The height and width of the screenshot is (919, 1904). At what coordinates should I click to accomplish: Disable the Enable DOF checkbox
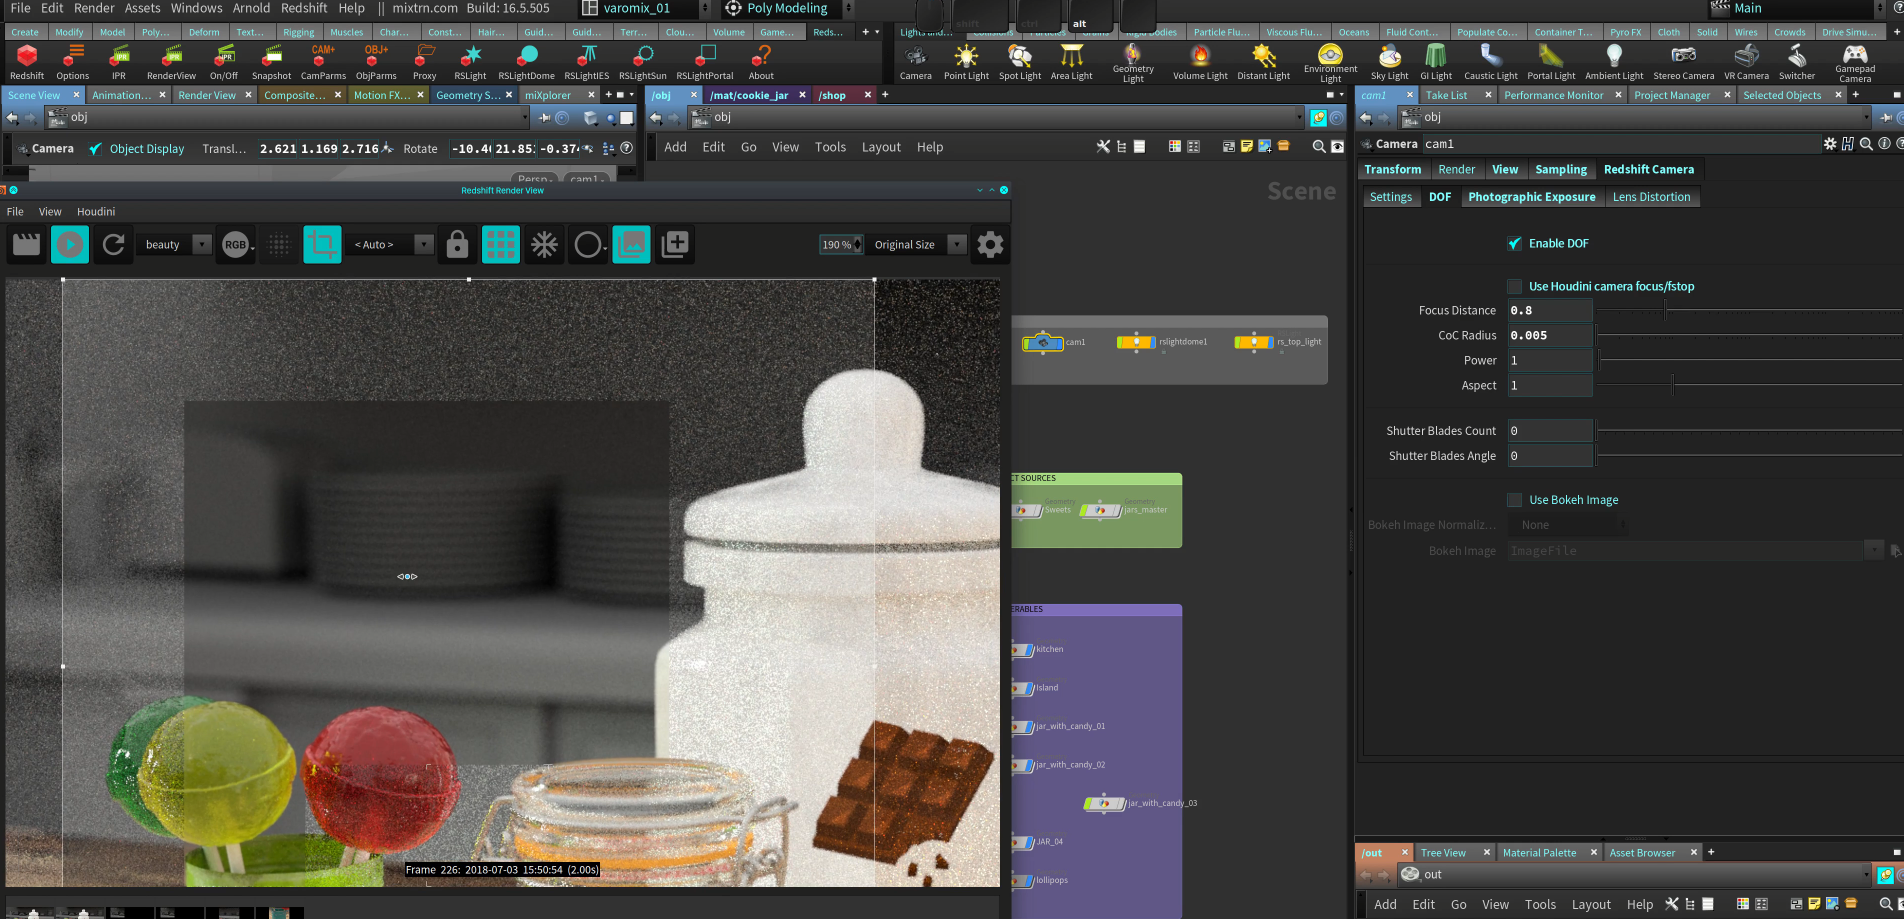[x=1514, y=244]
